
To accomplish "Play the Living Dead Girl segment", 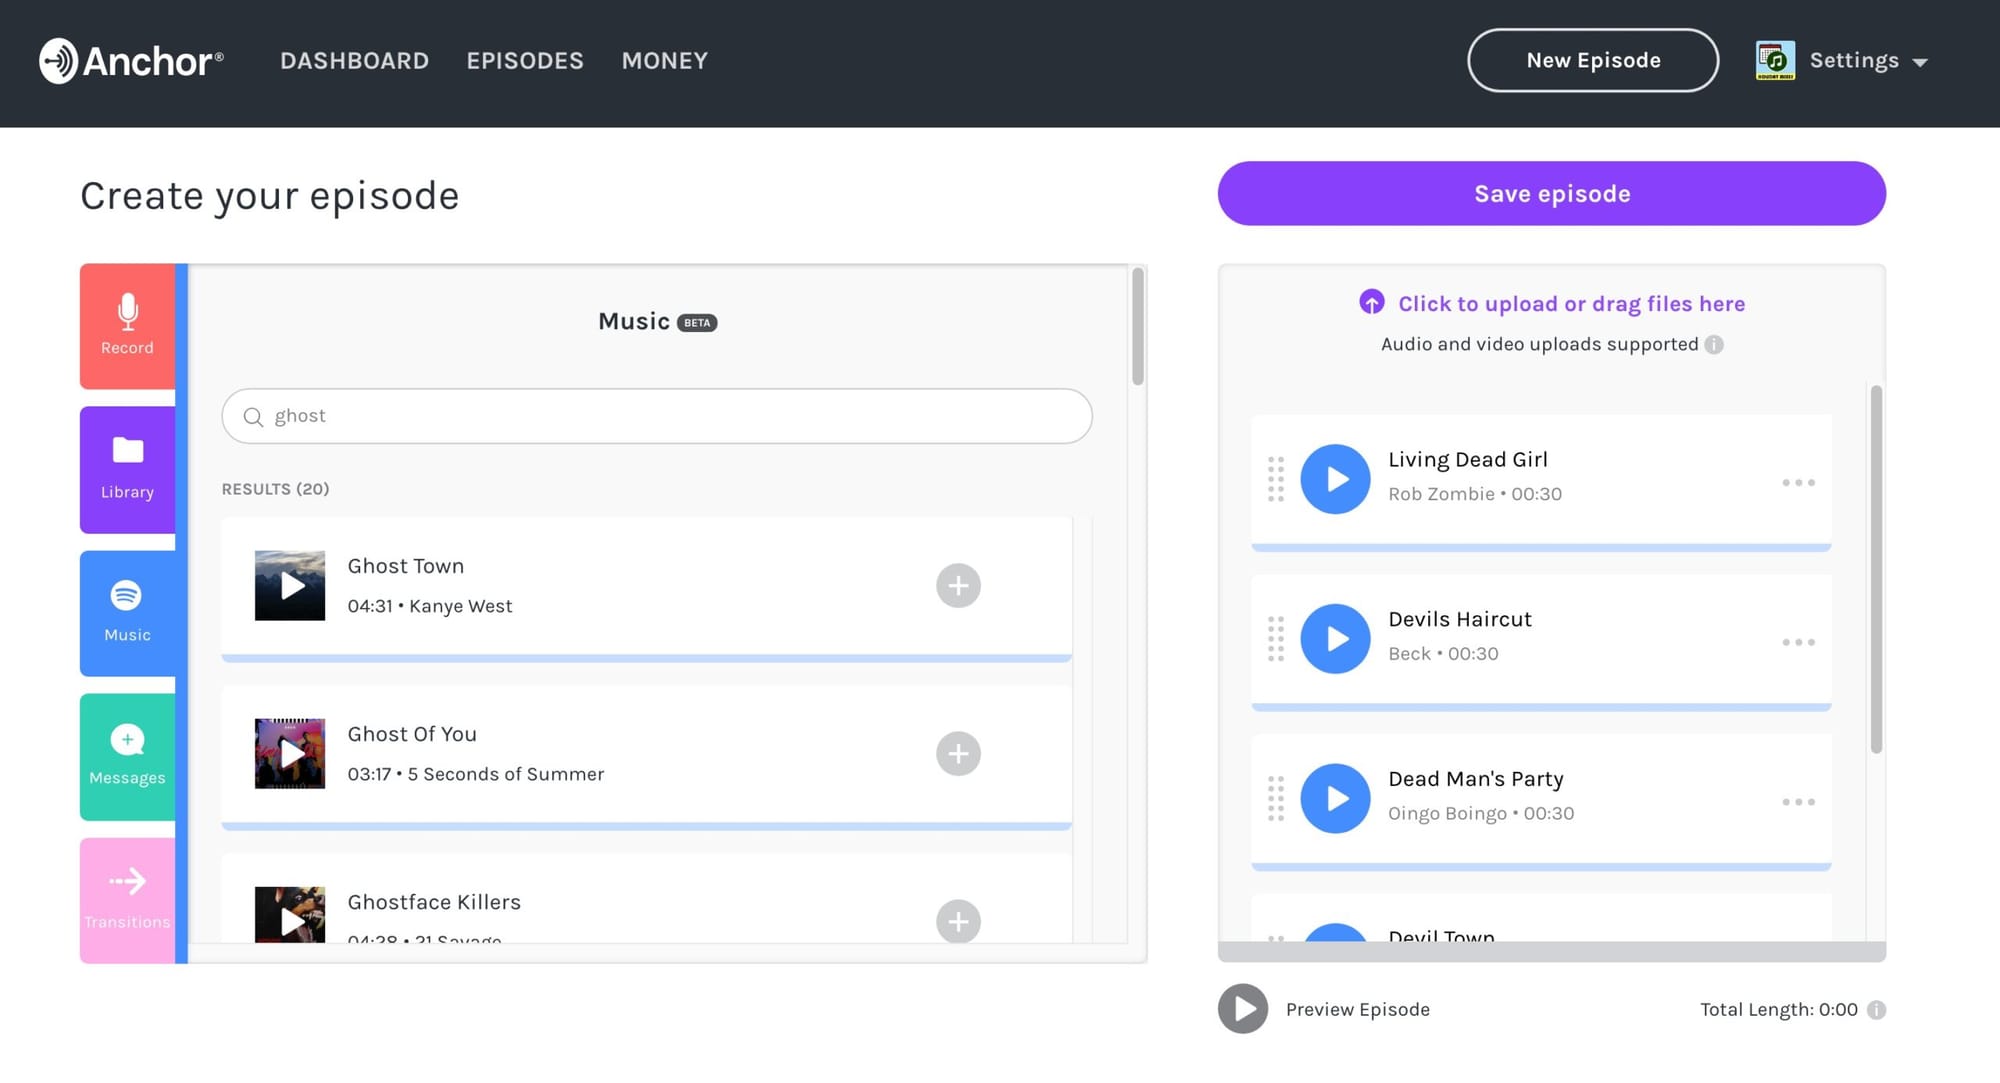I will pos(1335,480).
